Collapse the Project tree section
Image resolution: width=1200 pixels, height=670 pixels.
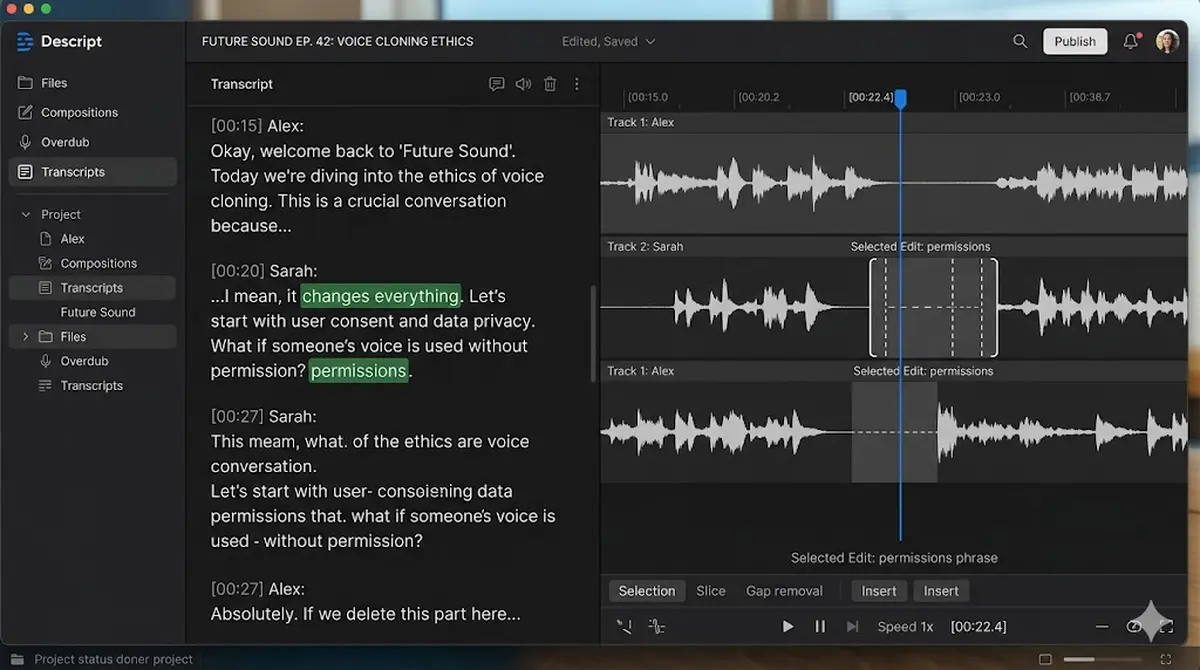point(26,214)
